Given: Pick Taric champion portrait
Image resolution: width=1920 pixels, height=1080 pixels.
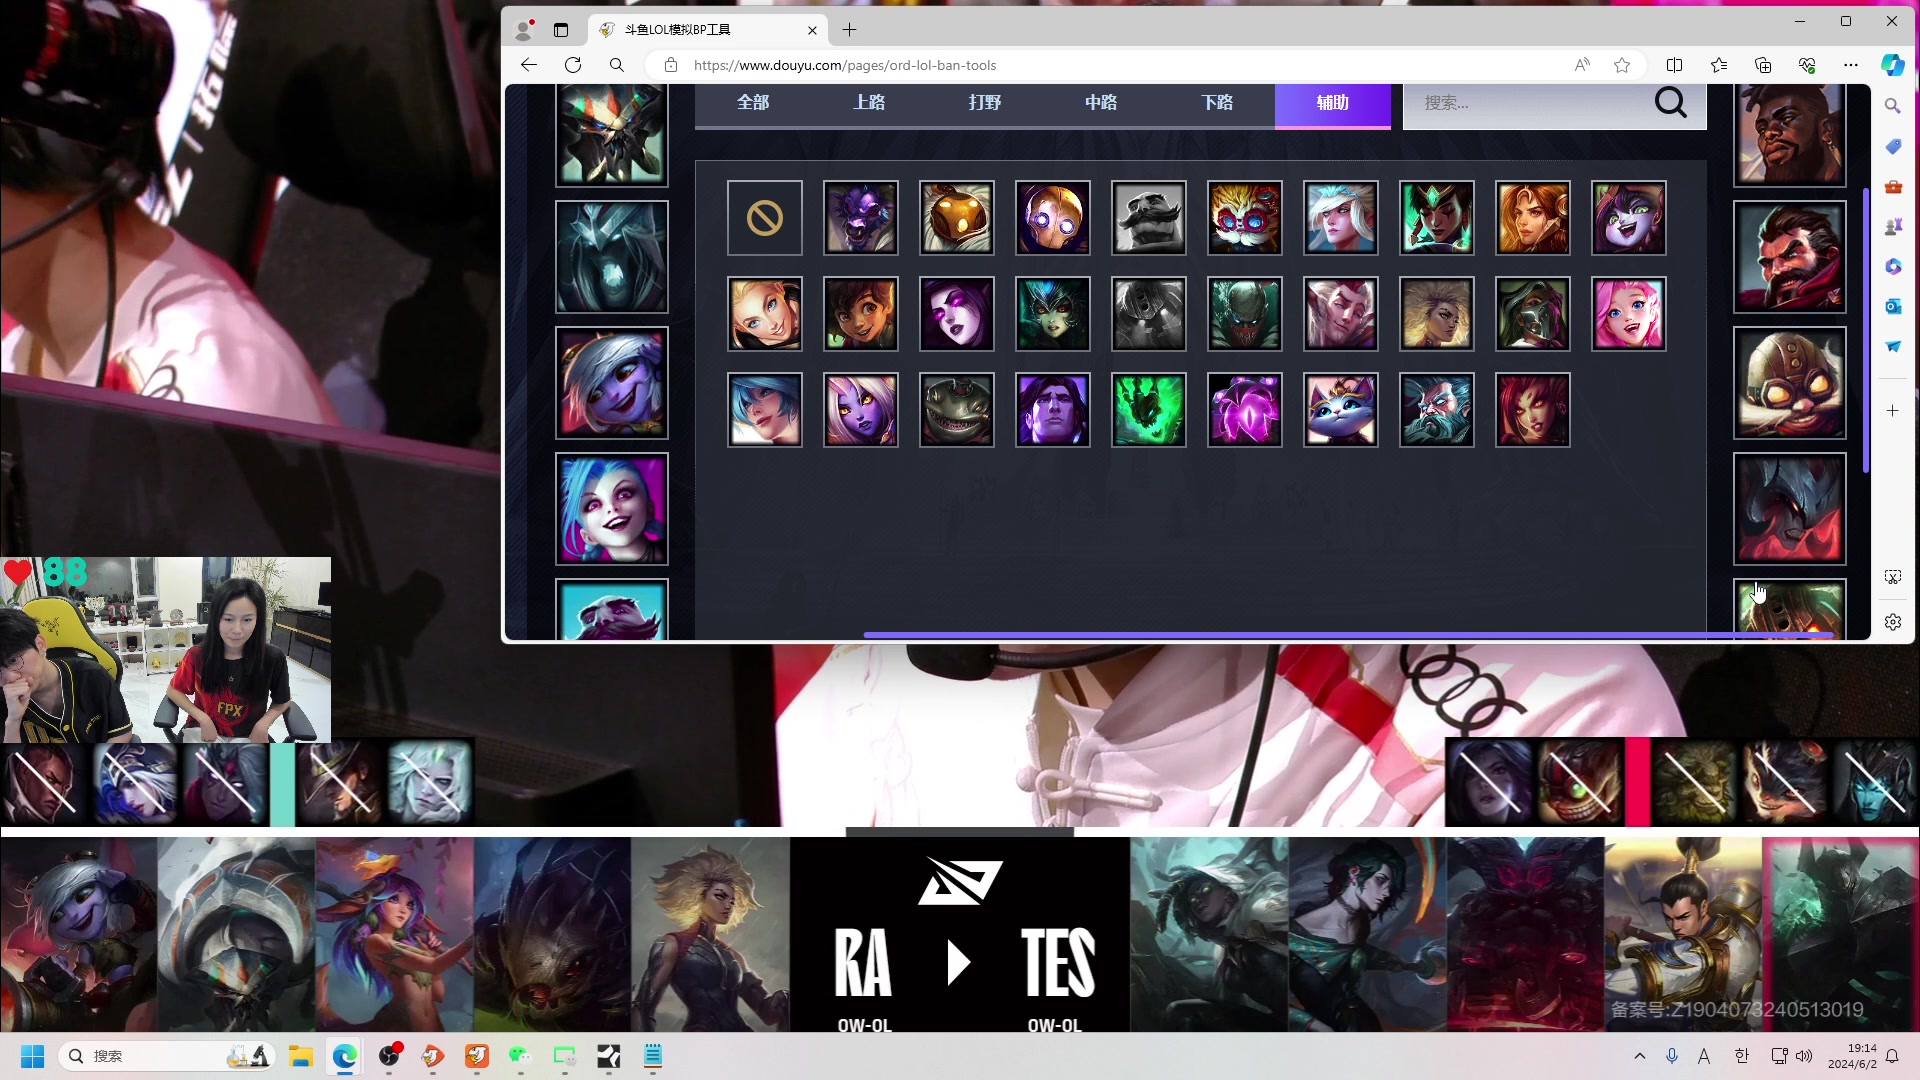Looking at the screenshot, I should [1052, 410].
